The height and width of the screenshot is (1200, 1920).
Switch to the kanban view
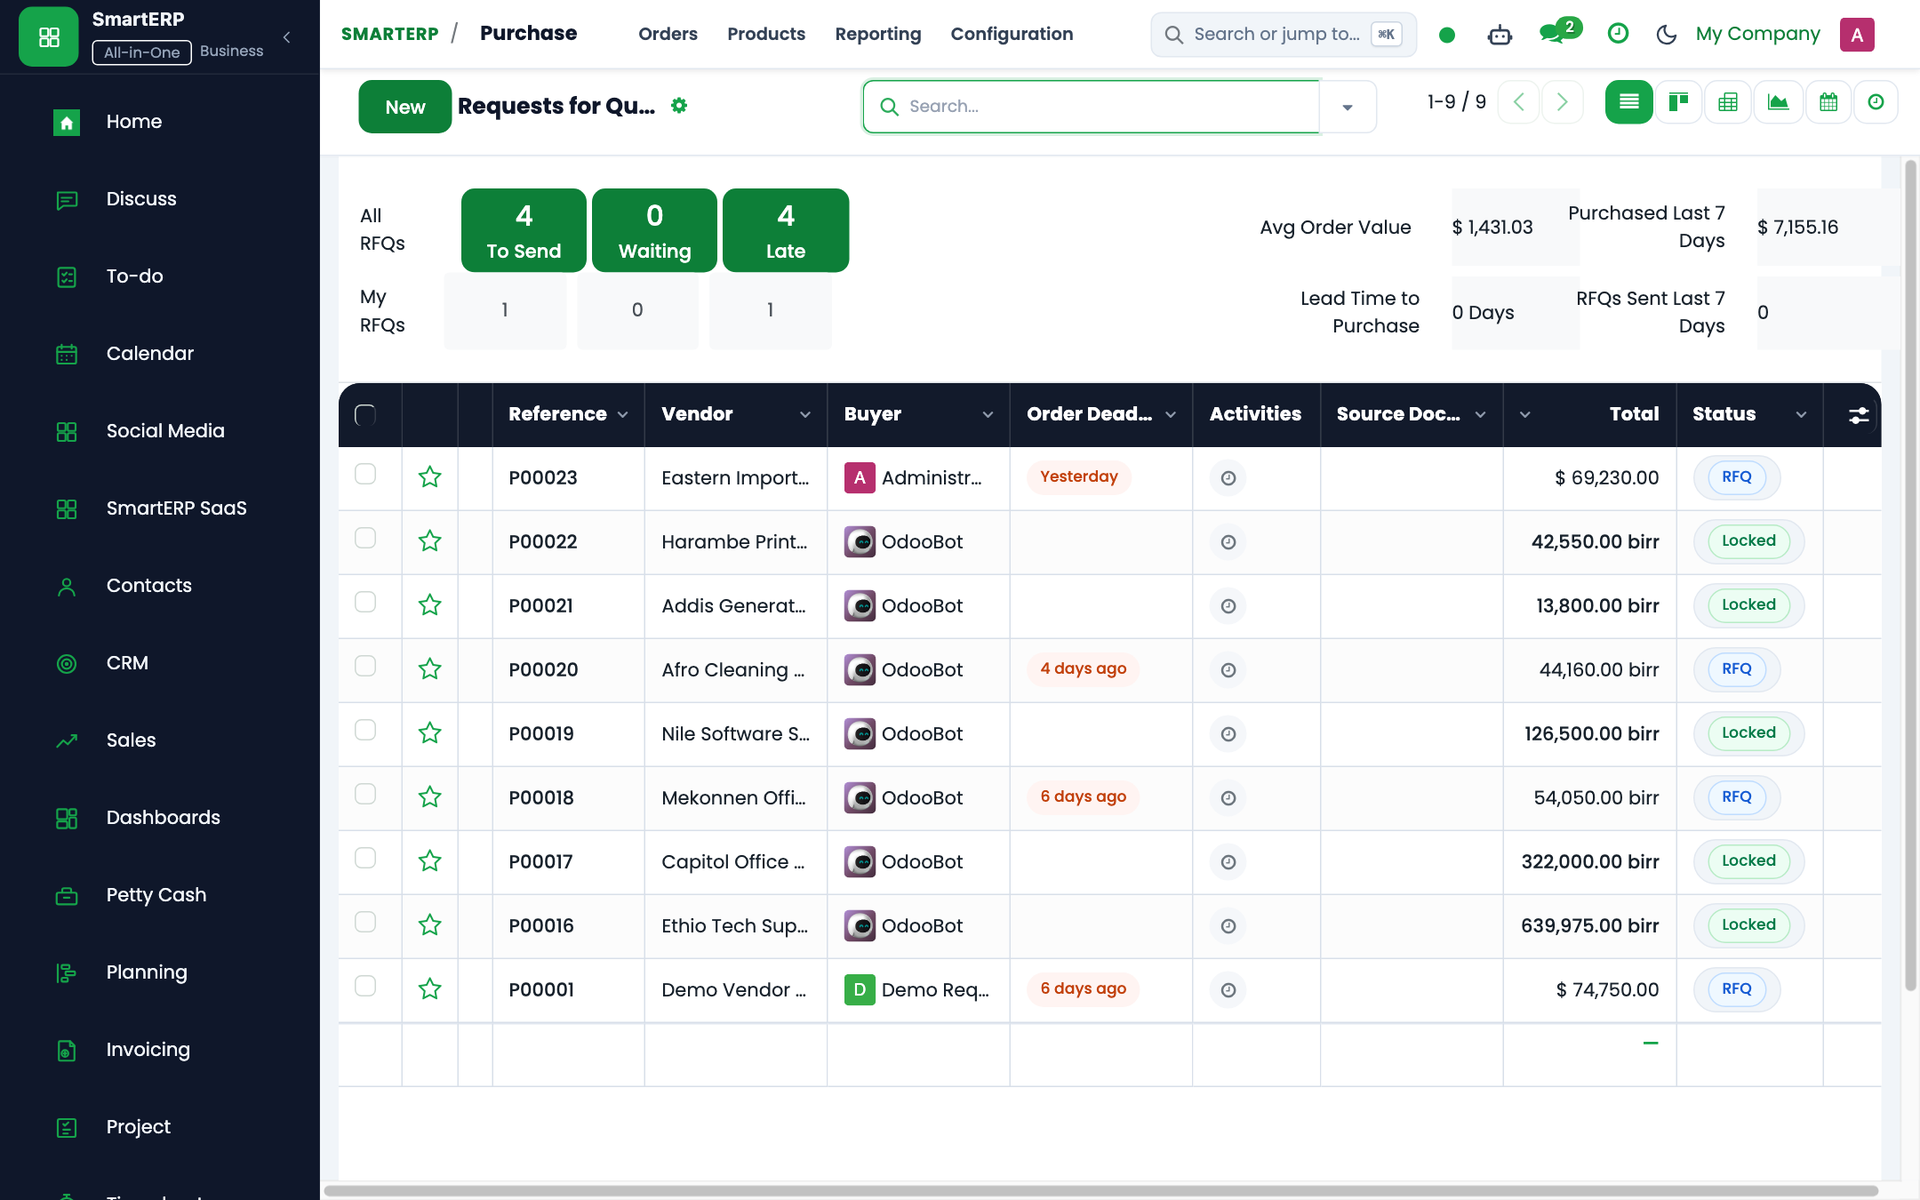point(1678,102)
